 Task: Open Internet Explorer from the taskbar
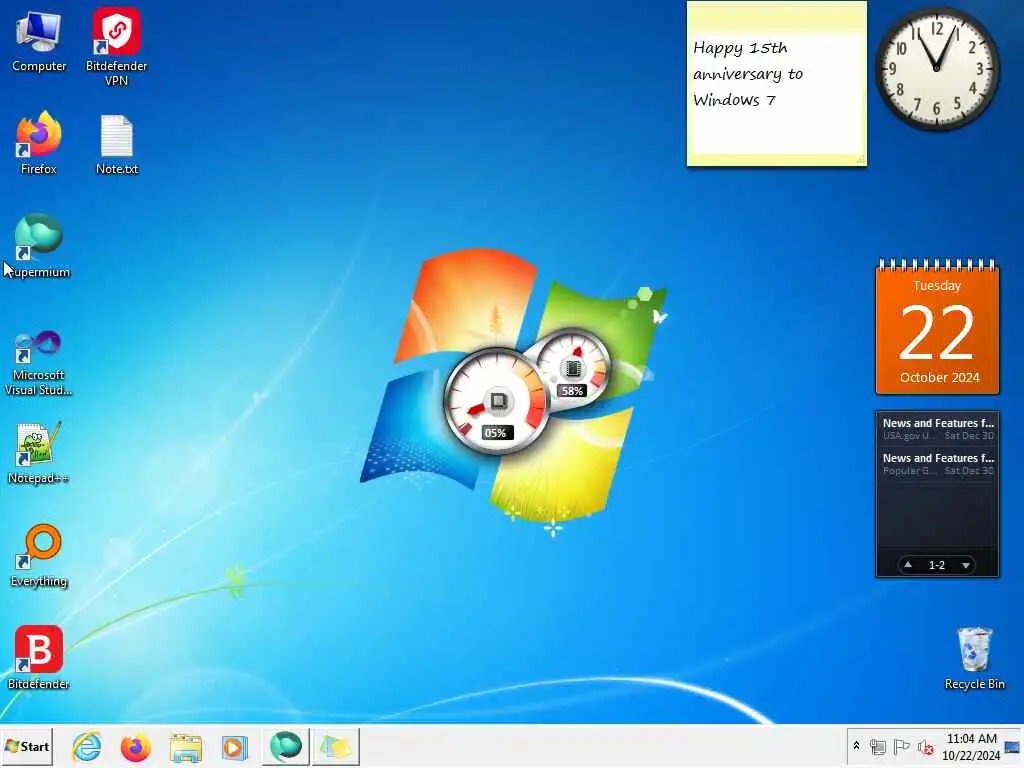click(86, 746)
